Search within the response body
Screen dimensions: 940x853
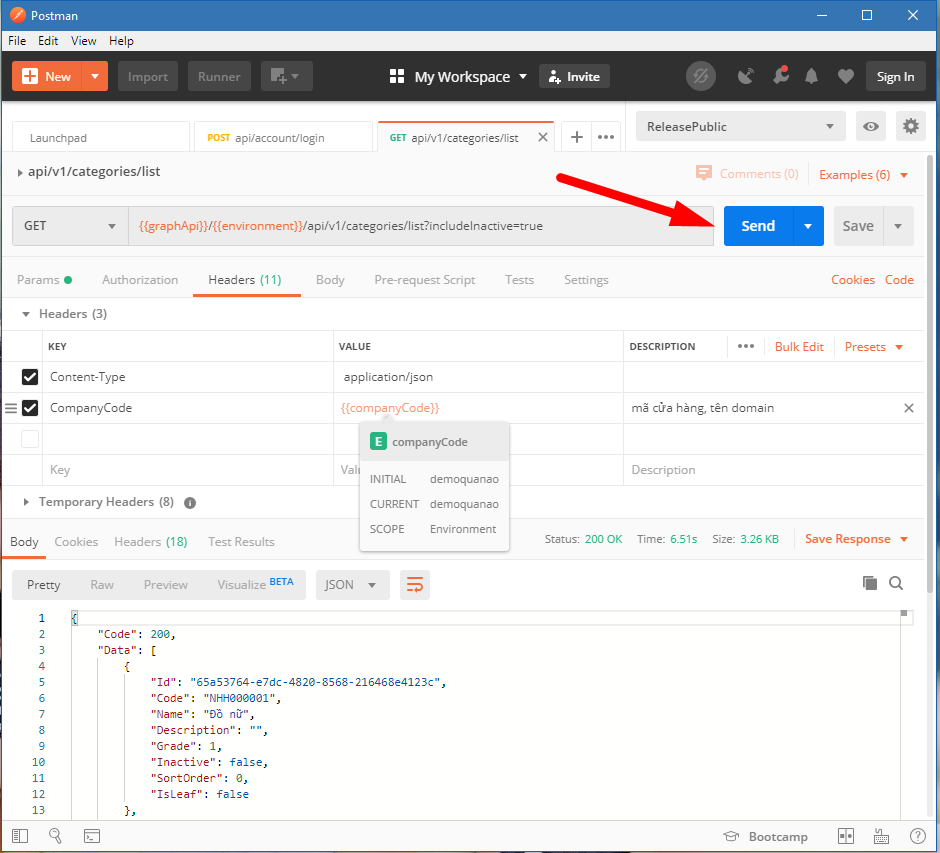coord(896,583)
